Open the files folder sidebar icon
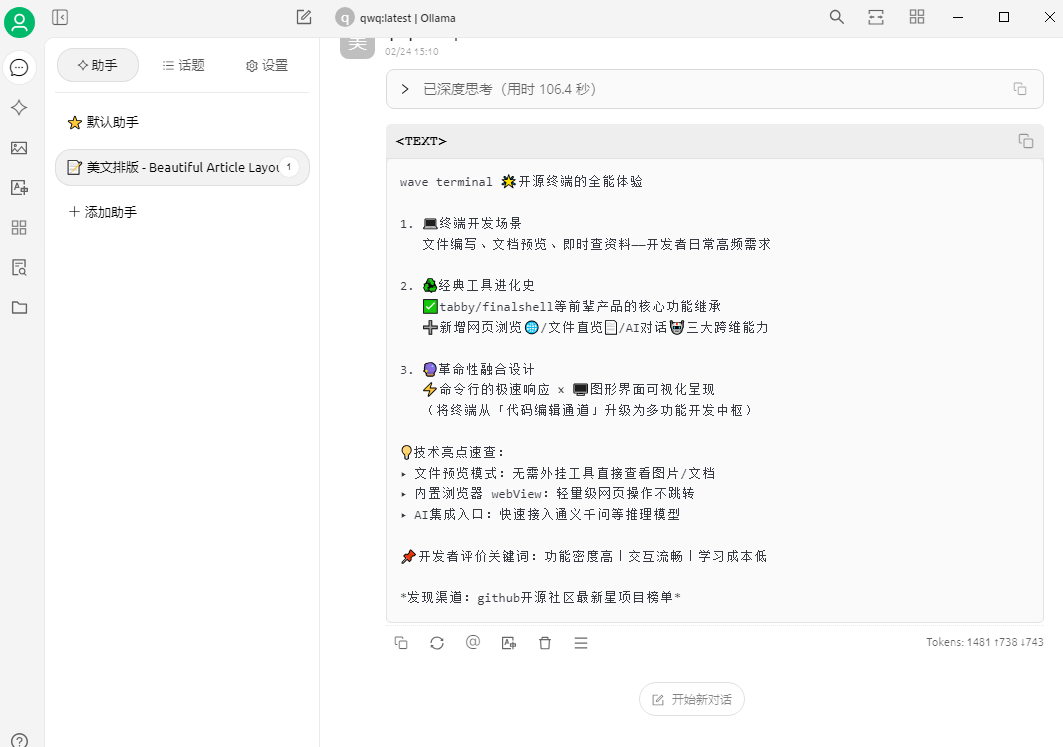1063x747 pixels. pyautogui.click(x=19, y=308)
